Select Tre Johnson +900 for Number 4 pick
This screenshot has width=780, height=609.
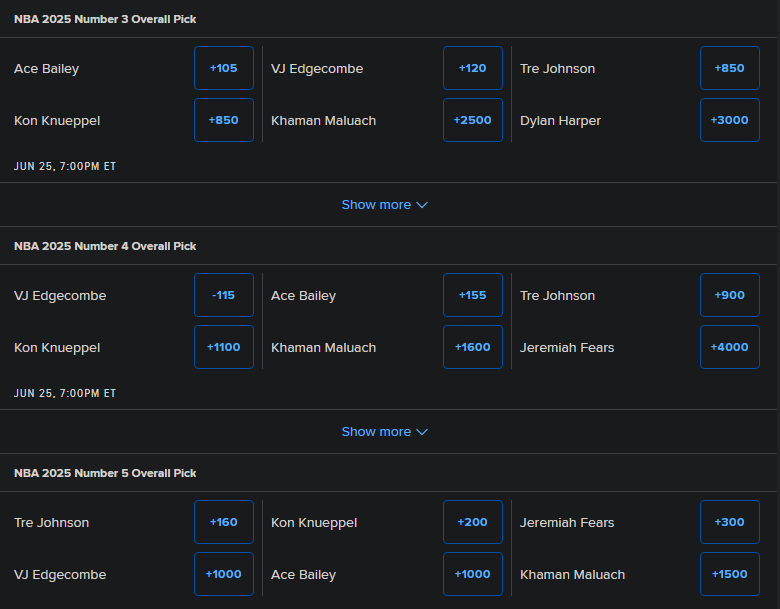(x=730, y=295)
